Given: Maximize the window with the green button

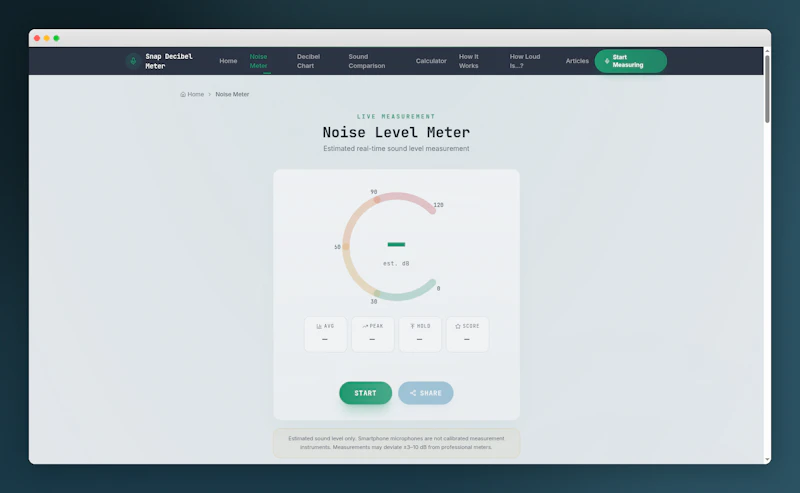Looking at the screenshot, I should [56, 38].
